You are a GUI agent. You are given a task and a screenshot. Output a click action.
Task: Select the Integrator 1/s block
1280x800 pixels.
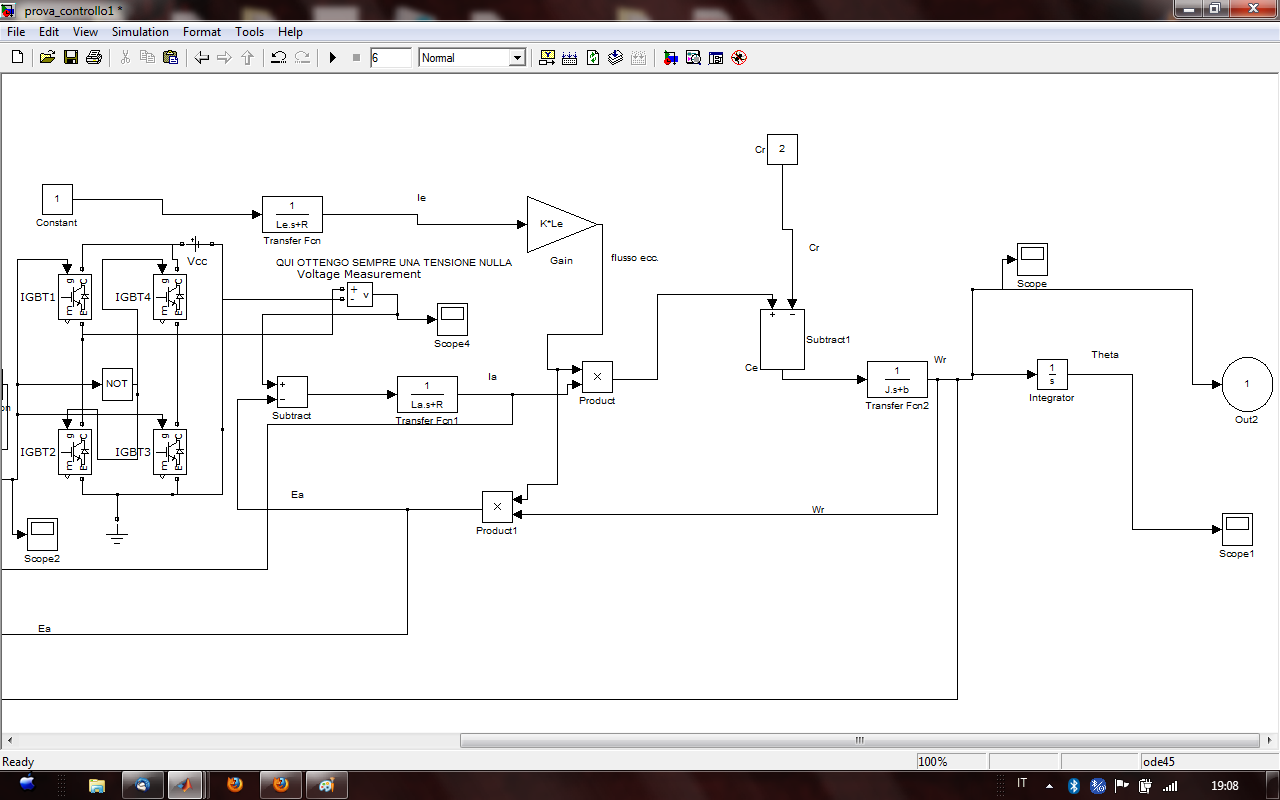tap(1052, 375)
